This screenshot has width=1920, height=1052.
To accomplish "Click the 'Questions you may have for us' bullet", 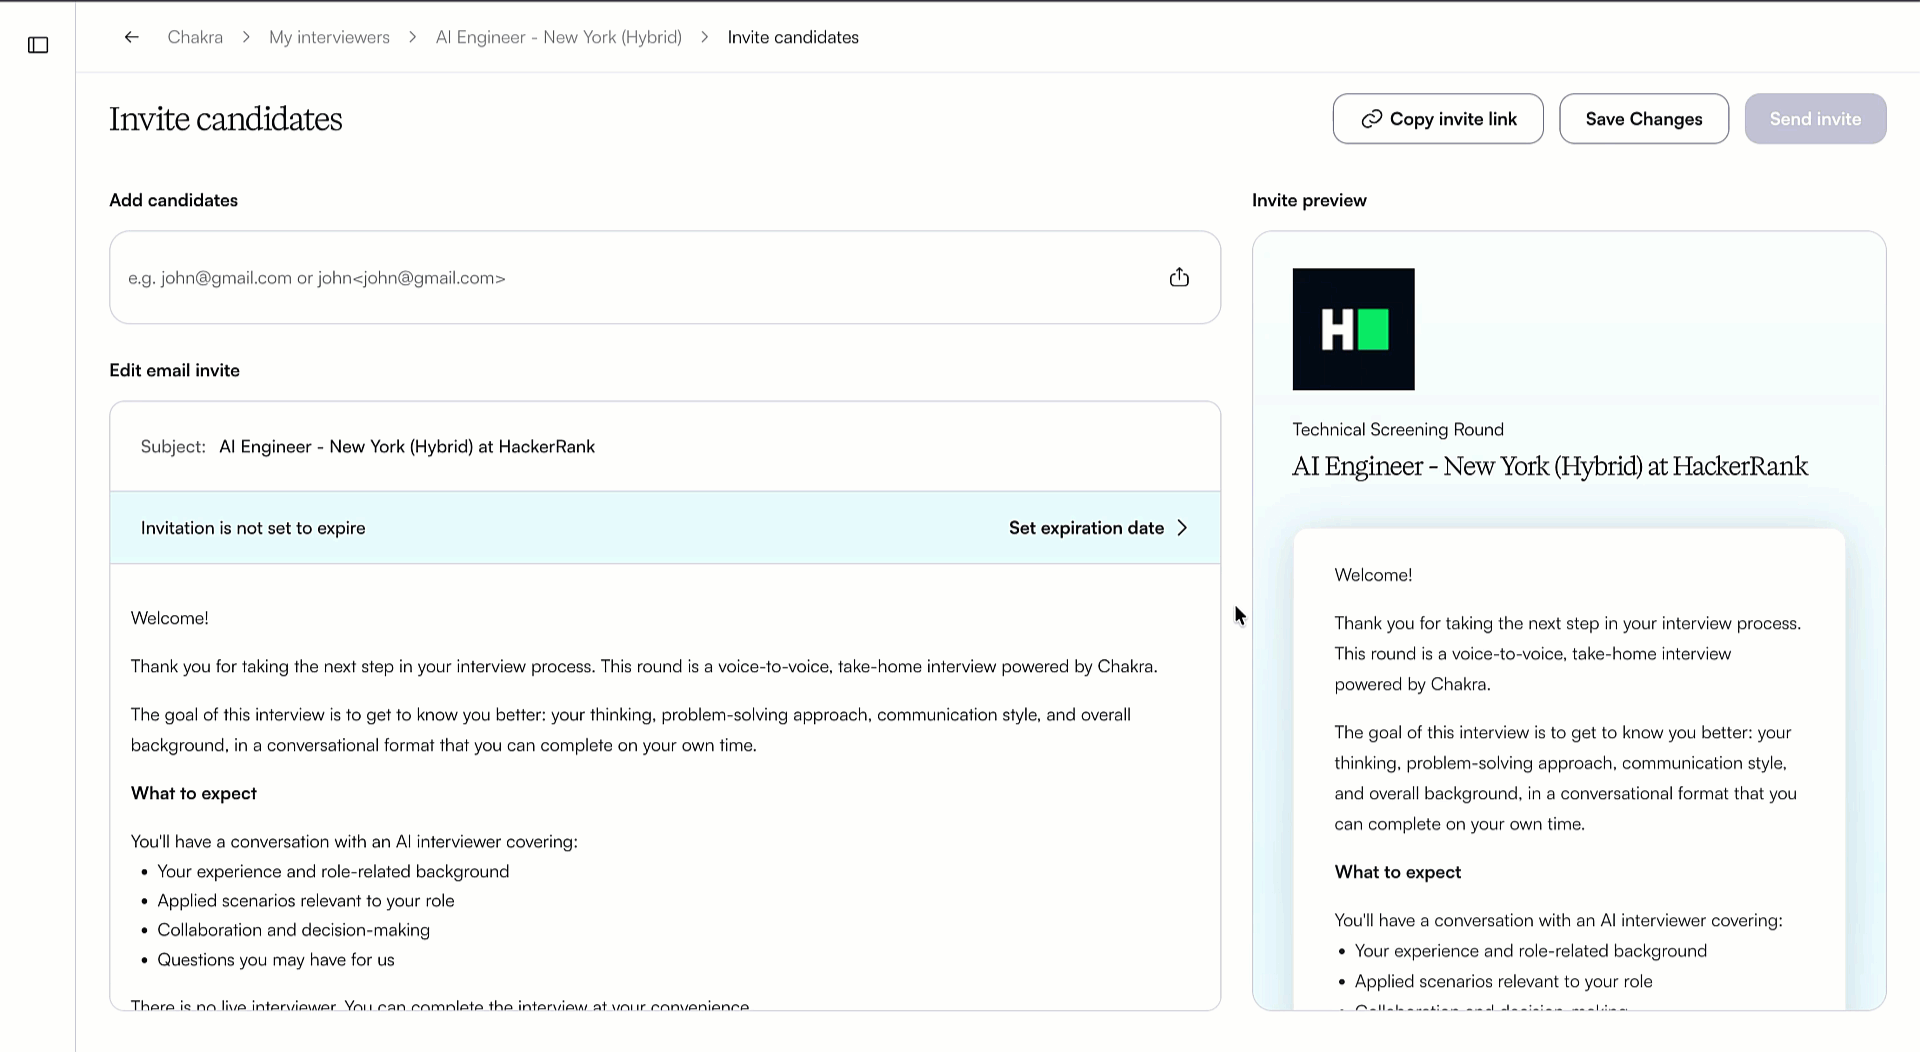I will [275, 960].
